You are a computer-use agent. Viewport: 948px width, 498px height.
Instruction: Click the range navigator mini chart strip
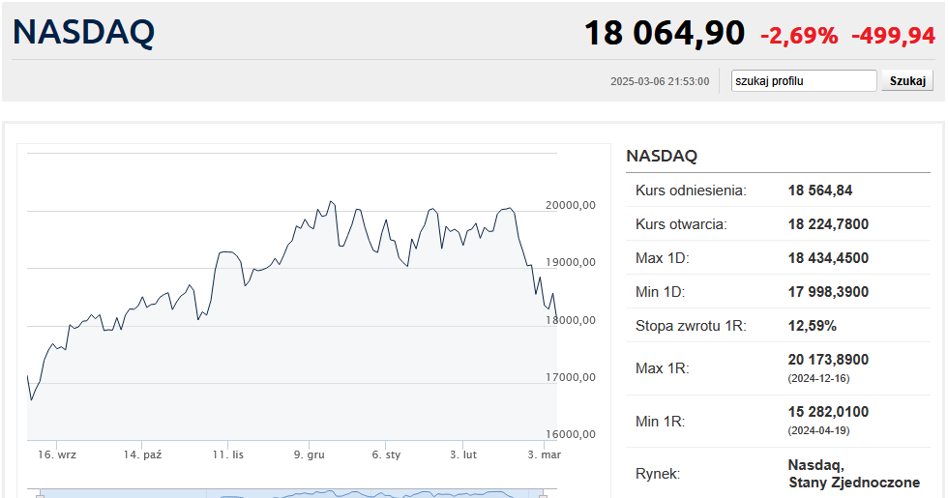tap(290, 493)
